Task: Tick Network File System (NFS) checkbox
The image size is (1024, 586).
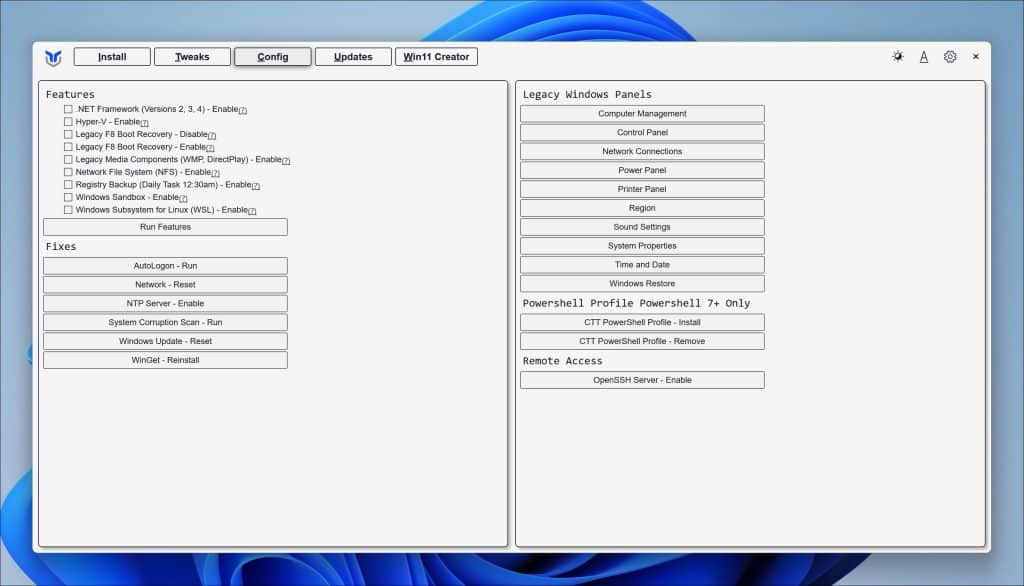Action: coord(68,172)
